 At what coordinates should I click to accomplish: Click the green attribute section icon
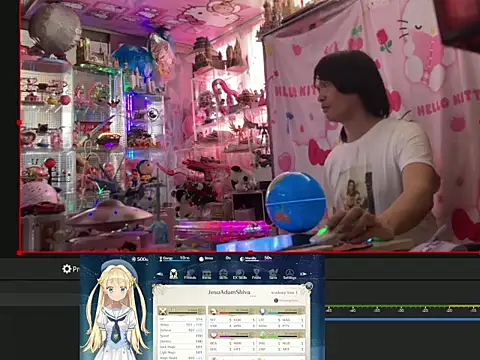tap(262, 334)
